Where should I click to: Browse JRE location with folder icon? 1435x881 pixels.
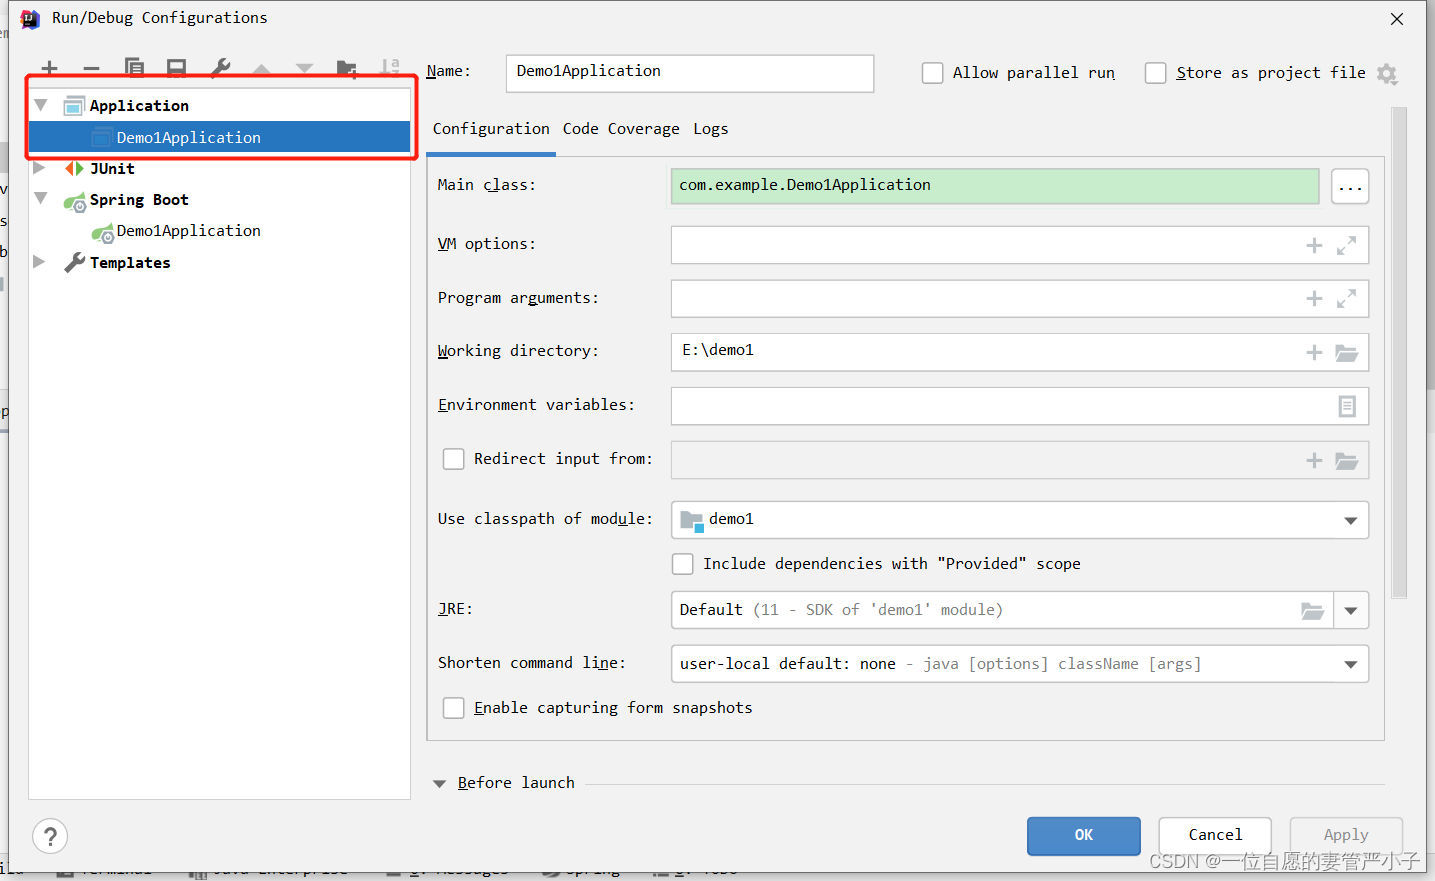[1312, 610]
